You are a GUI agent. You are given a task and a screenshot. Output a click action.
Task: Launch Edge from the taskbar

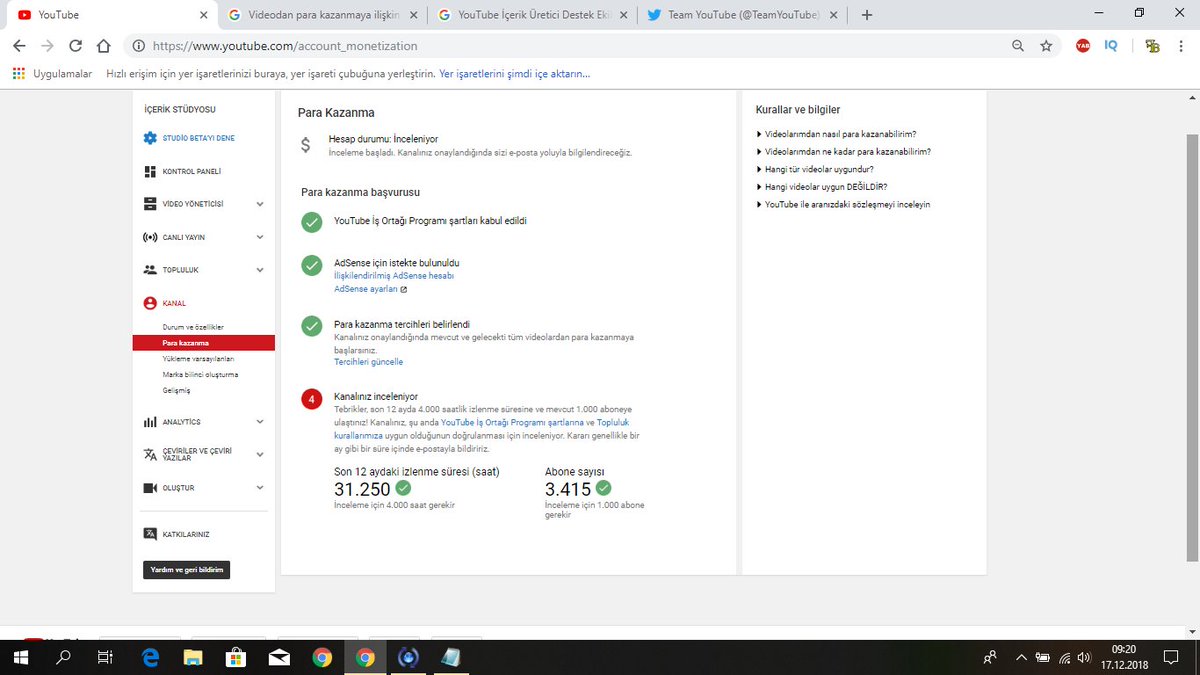click(x=151, y=657)
